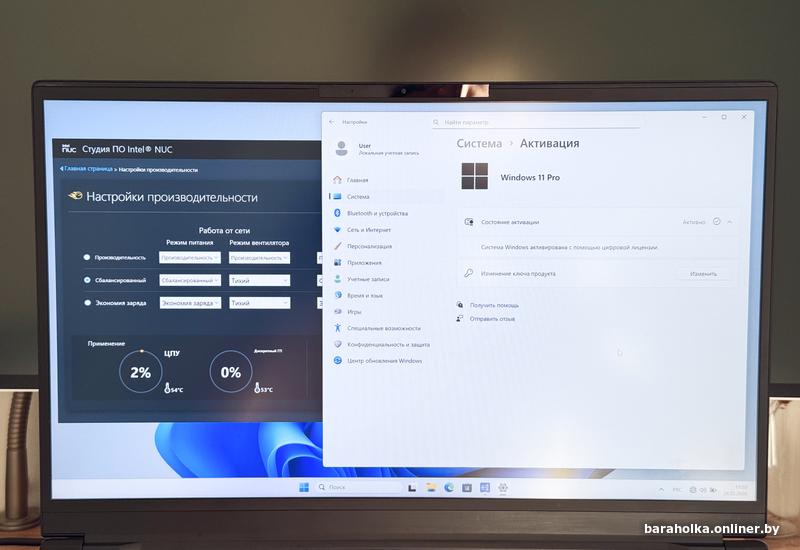The width and height of the screenshot is (800, 550).
Task: Open the Отправить отзыв link
Action: (492, 319)
